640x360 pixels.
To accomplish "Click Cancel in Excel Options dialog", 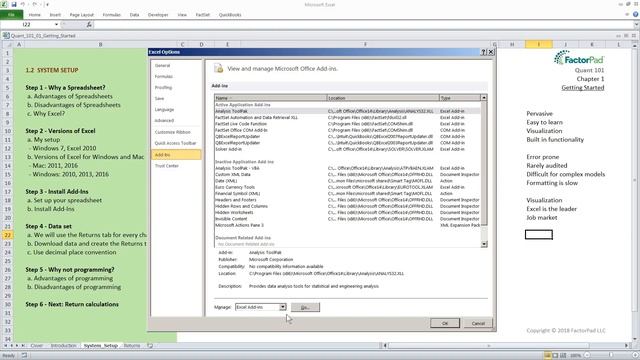I will coord(478,323).
